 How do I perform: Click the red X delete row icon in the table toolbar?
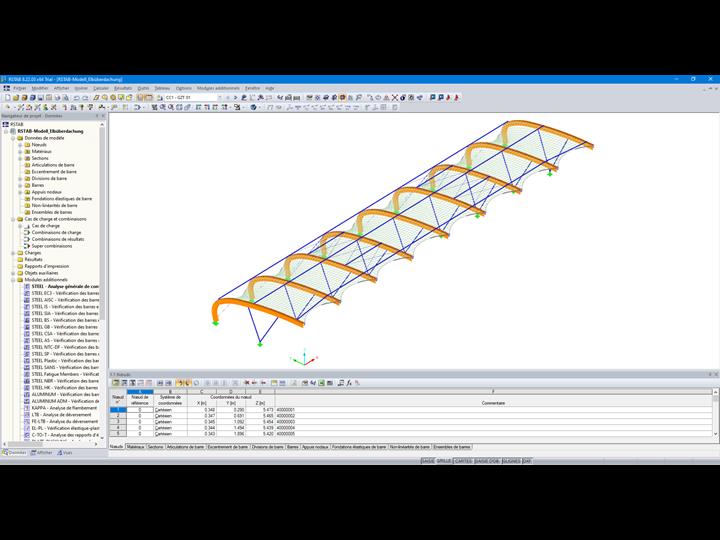coord(247,382)
